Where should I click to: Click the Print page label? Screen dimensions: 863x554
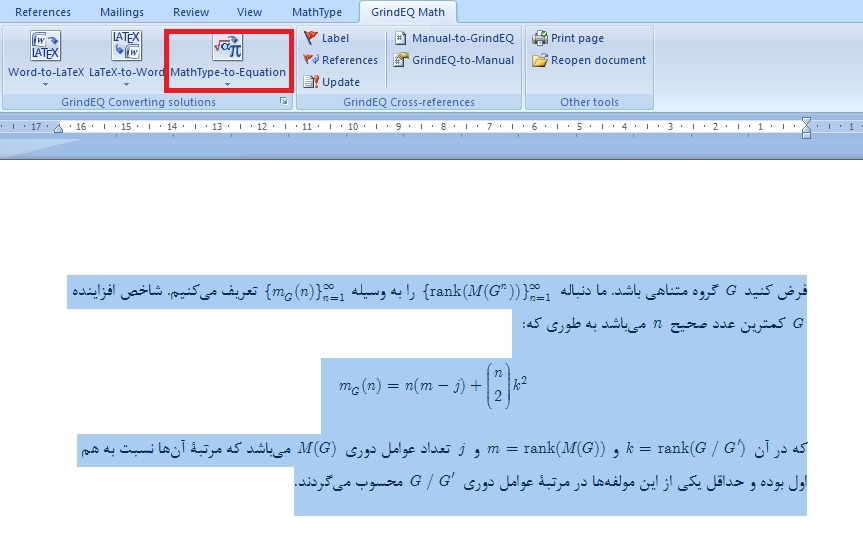pos(577,38)
